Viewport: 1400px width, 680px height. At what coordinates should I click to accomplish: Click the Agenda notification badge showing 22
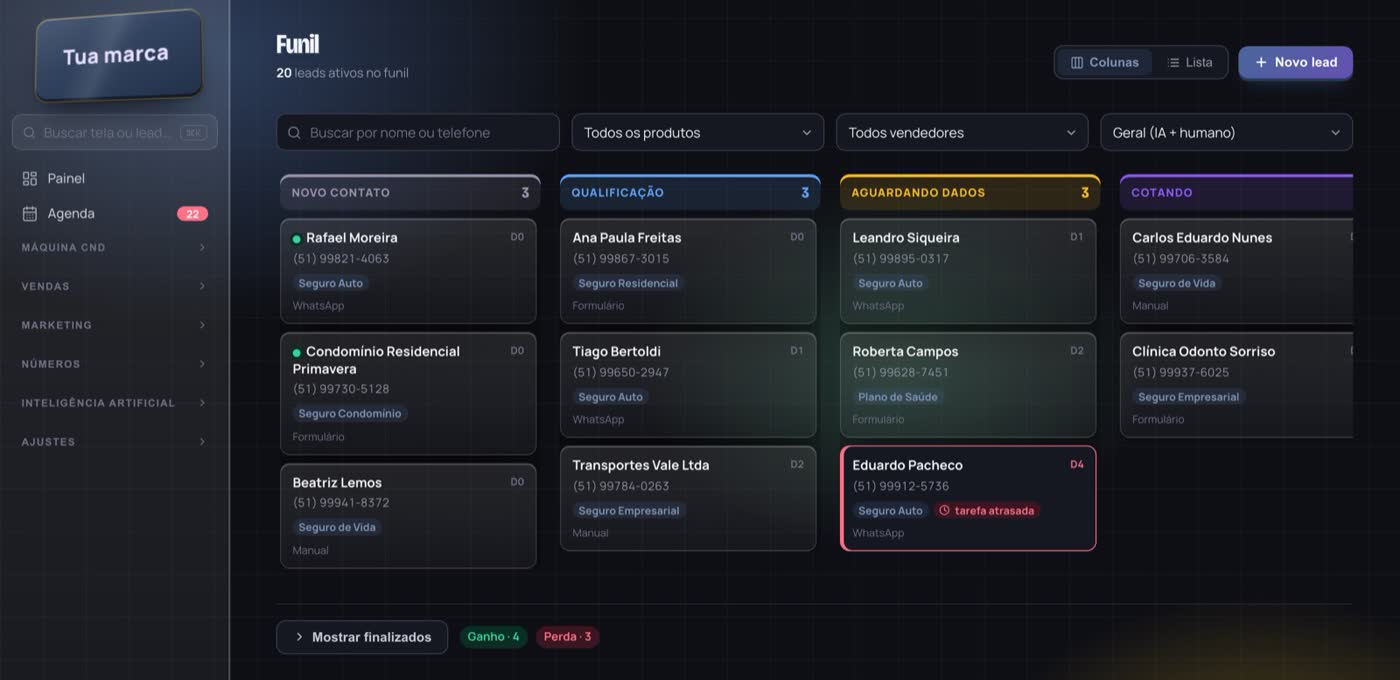192,213
